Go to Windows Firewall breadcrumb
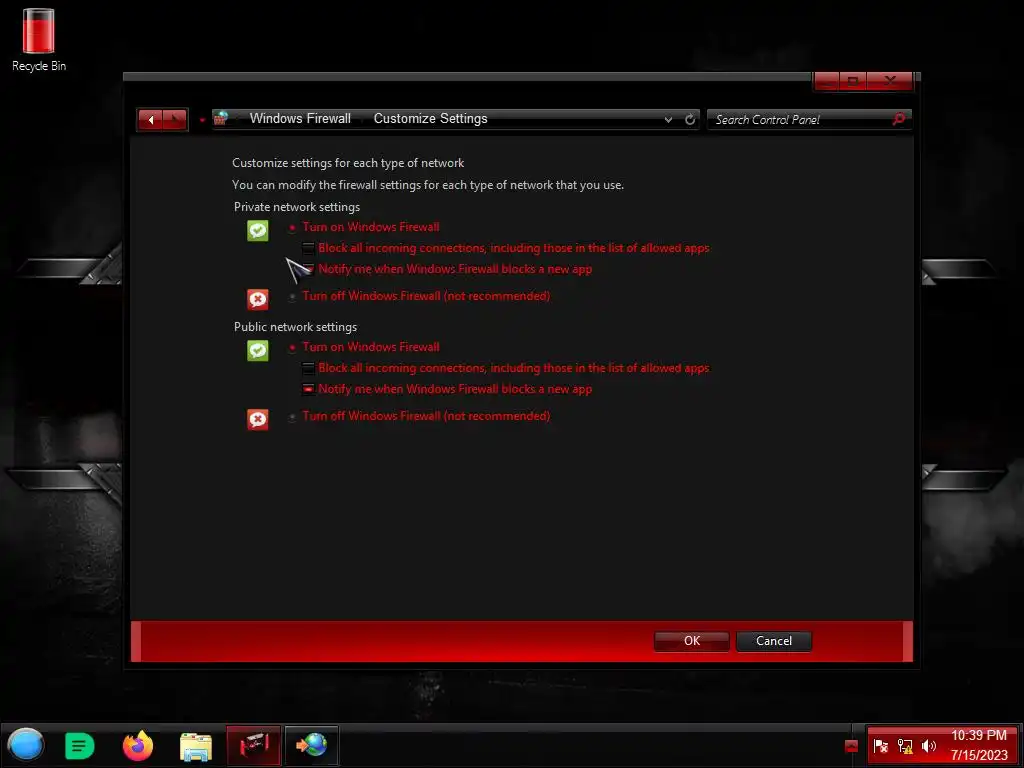The image size is (1024, 768). click(x=300, y=119)
